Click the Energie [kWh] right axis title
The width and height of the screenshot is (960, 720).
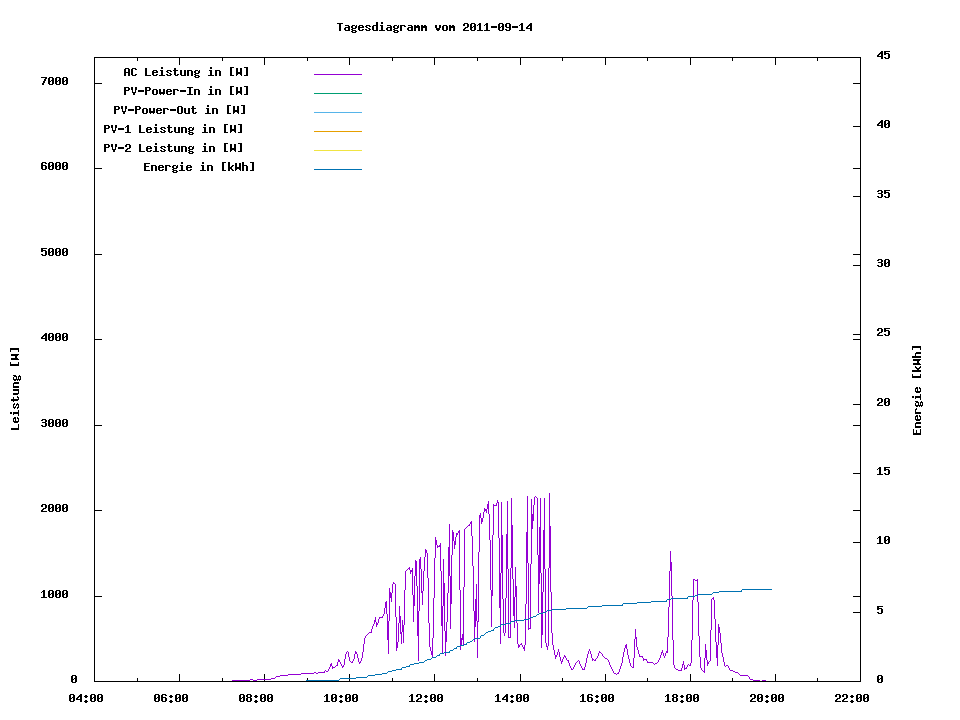tap(917, 390)
